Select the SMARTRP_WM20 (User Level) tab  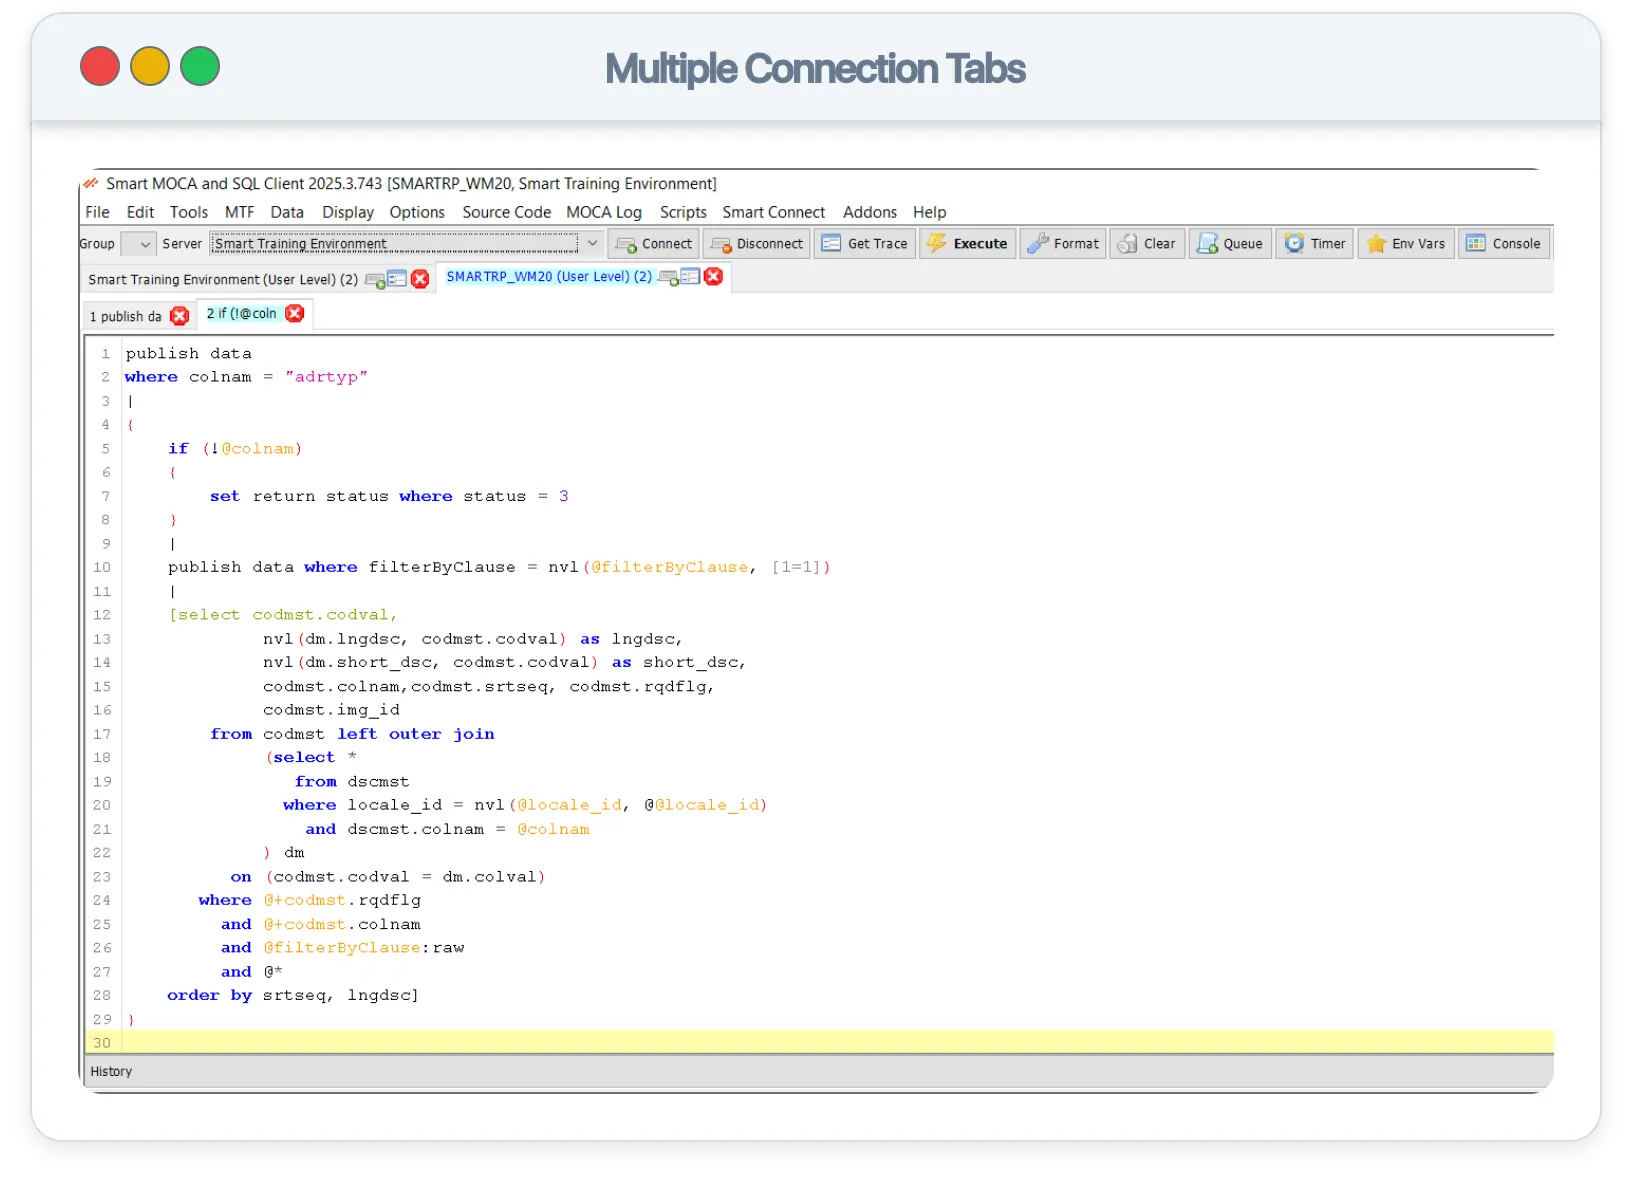click(x=549, y=276)
